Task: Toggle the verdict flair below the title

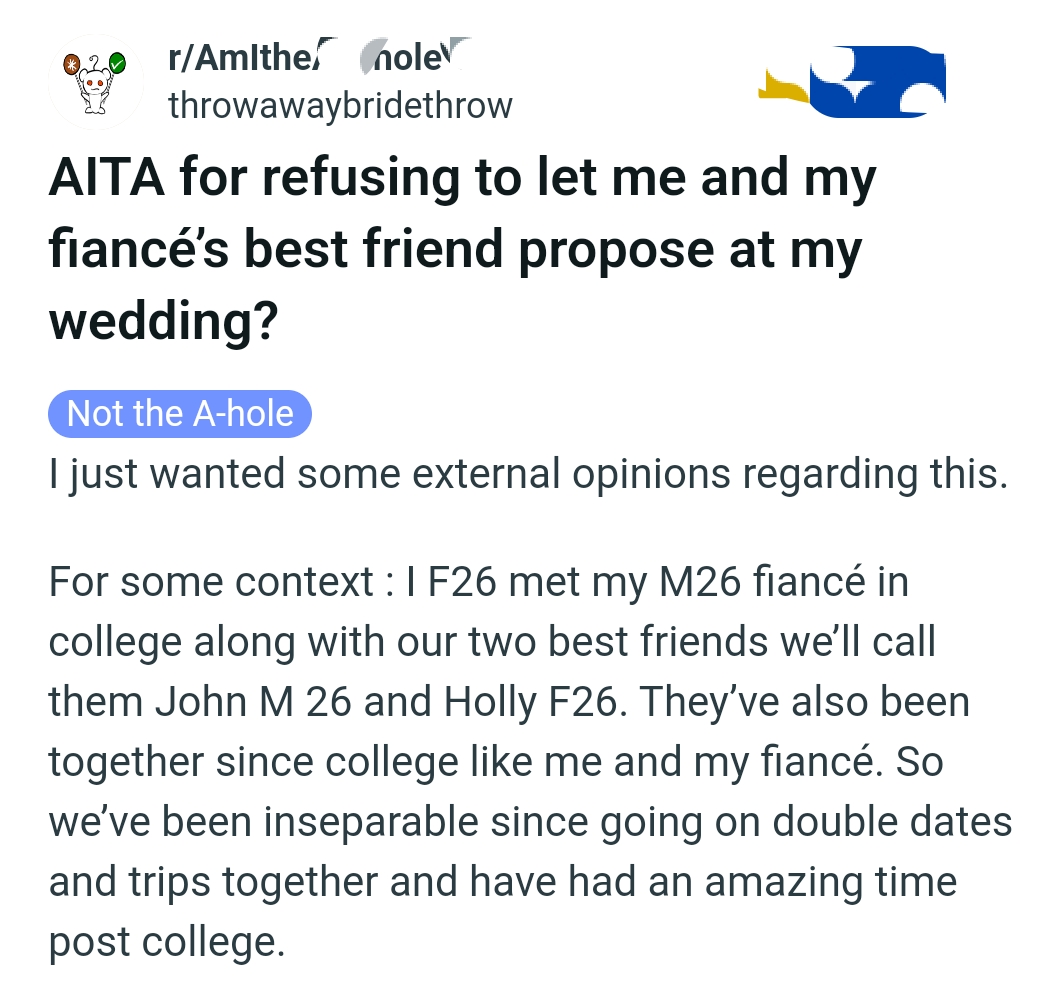Action: click(x=179, y=413)
